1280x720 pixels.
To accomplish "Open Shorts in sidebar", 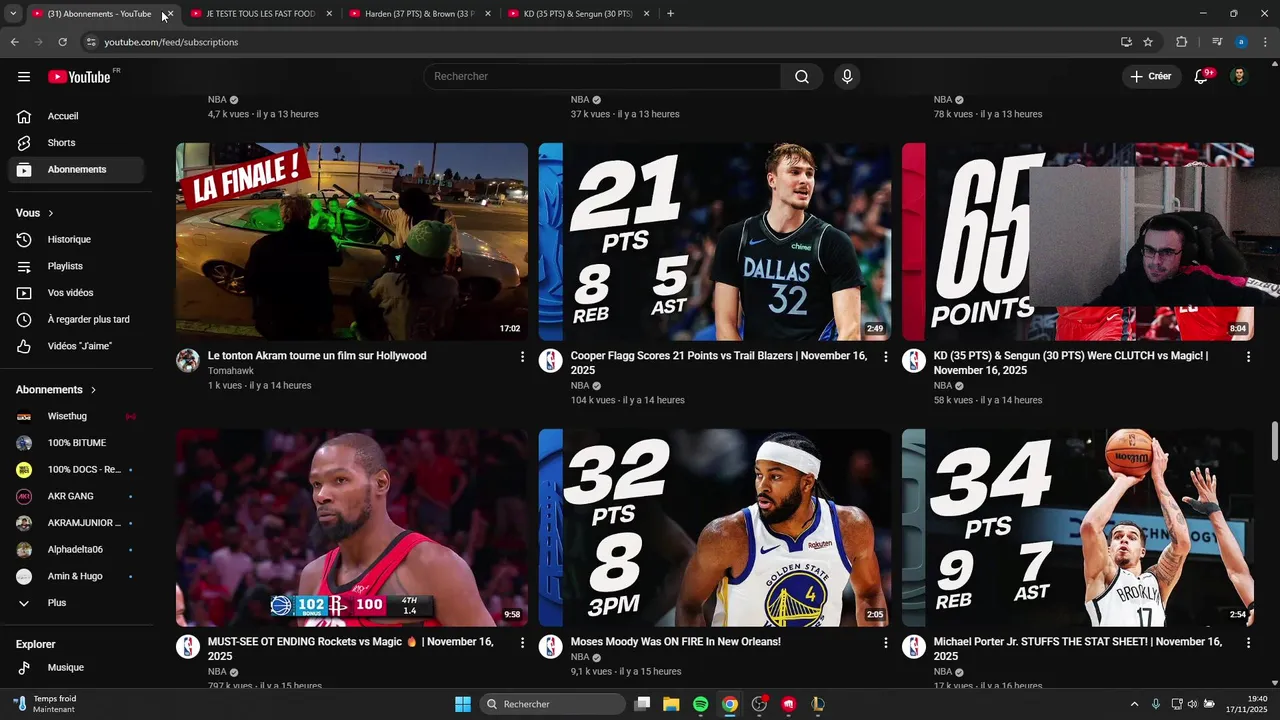I will [x=76, y=143].
